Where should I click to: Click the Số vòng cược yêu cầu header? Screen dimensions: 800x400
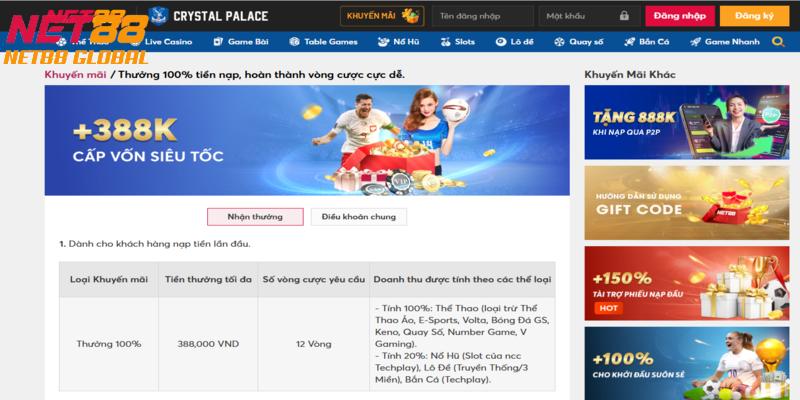pos(314,280)
